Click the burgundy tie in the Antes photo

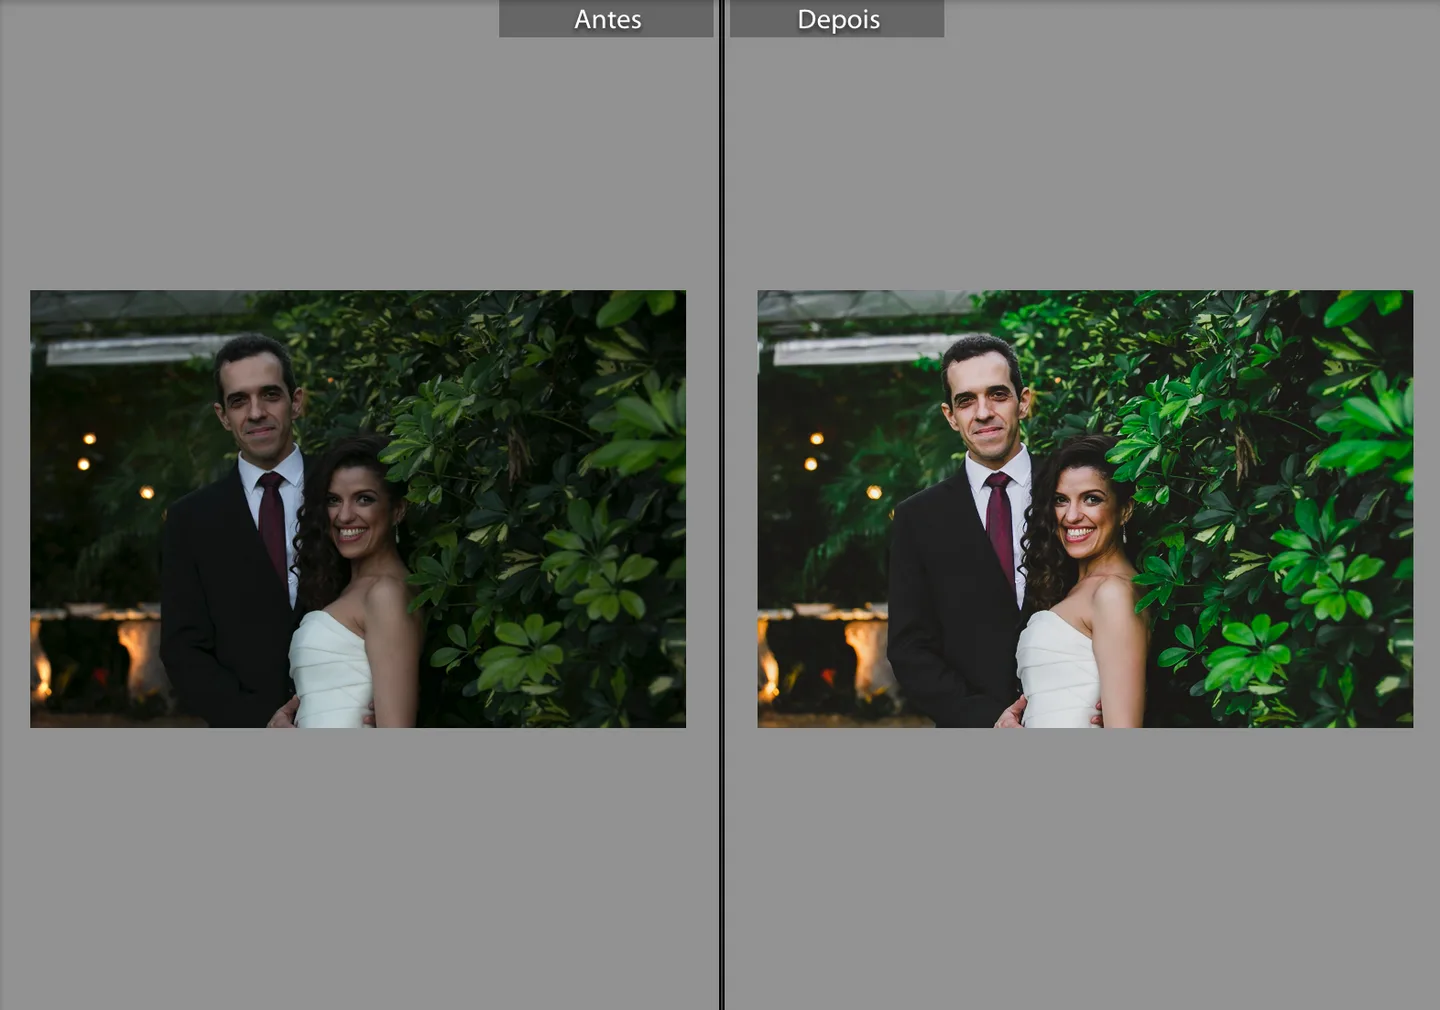(272, 525)
